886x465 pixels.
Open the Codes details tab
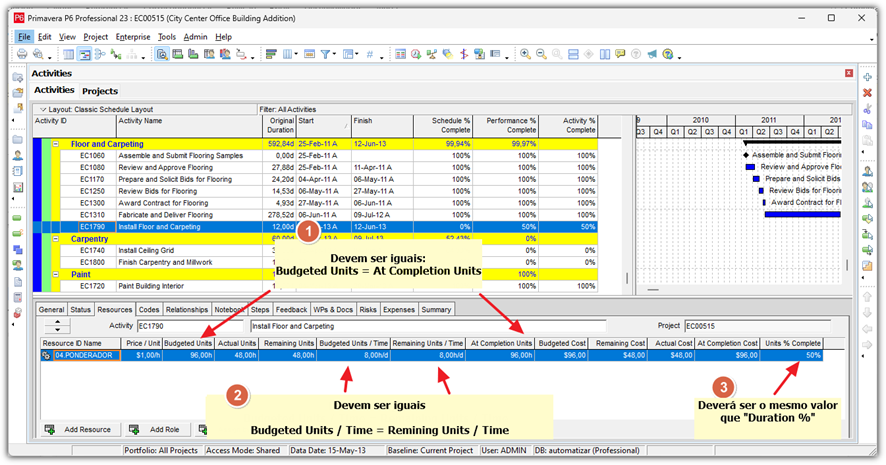click(149, 310)
